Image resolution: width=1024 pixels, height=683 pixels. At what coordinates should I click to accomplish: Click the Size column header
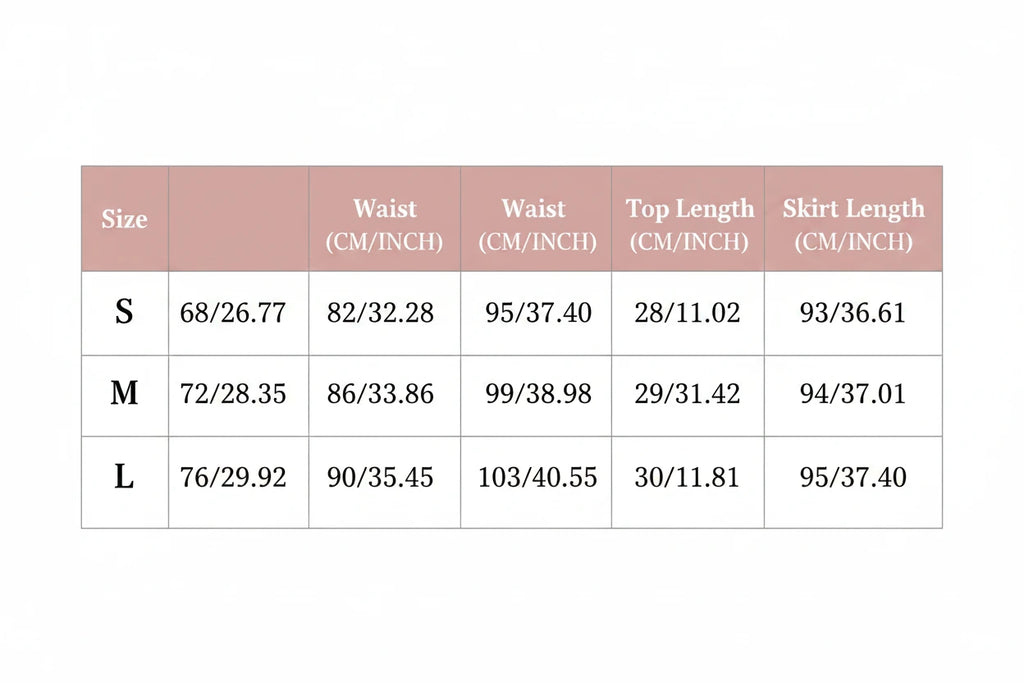click(125, 219)
